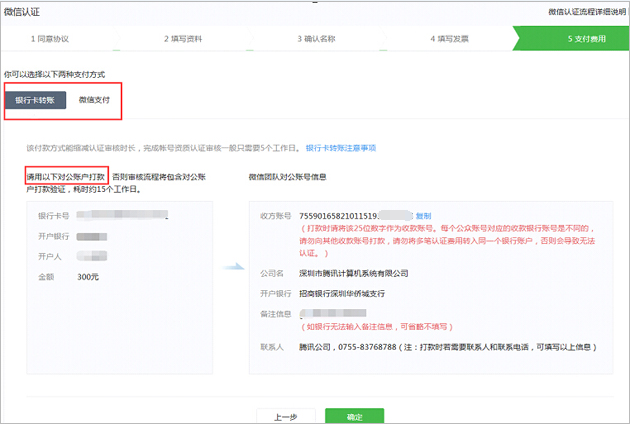630x424 pixels.
Task: Click the 微信团队对公账号信息 heading
Action: 287,177
